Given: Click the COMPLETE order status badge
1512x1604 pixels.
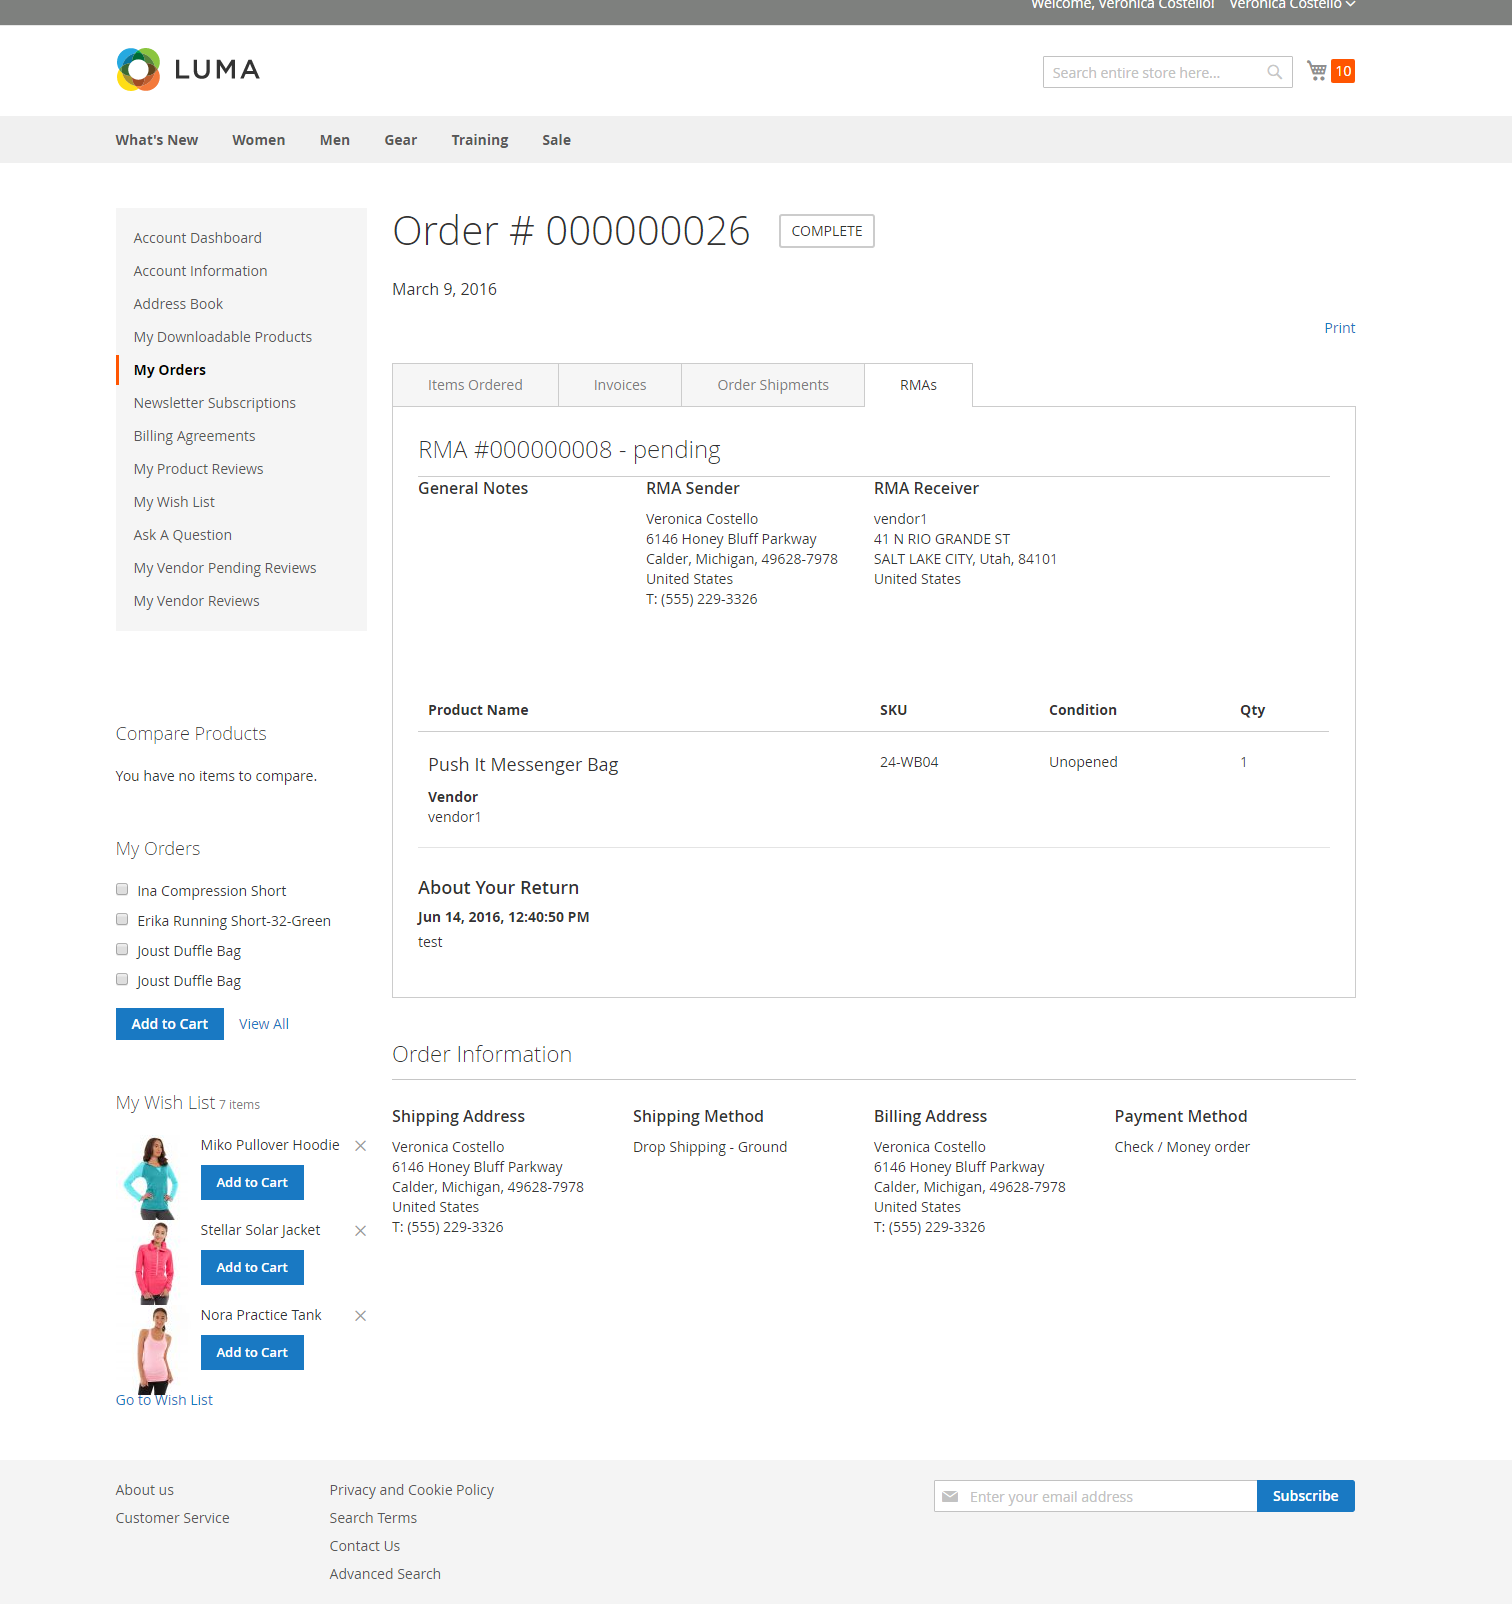Looking at the screenshot, I should coord(827,231).
